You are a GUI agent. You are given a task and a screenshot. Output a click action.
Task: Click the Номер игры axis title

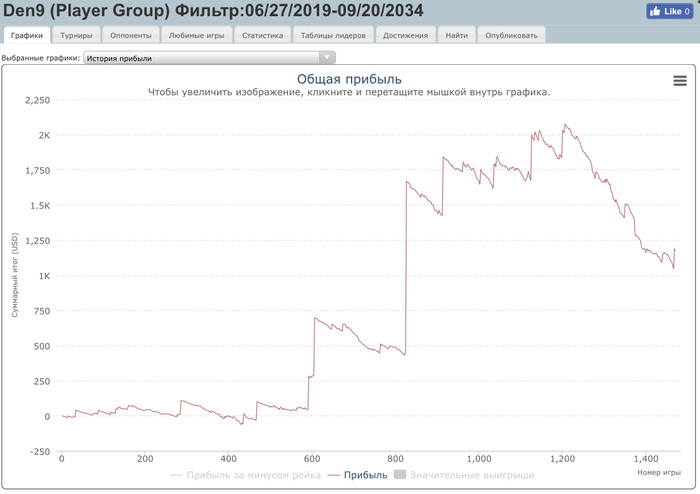tap(659, 473)
